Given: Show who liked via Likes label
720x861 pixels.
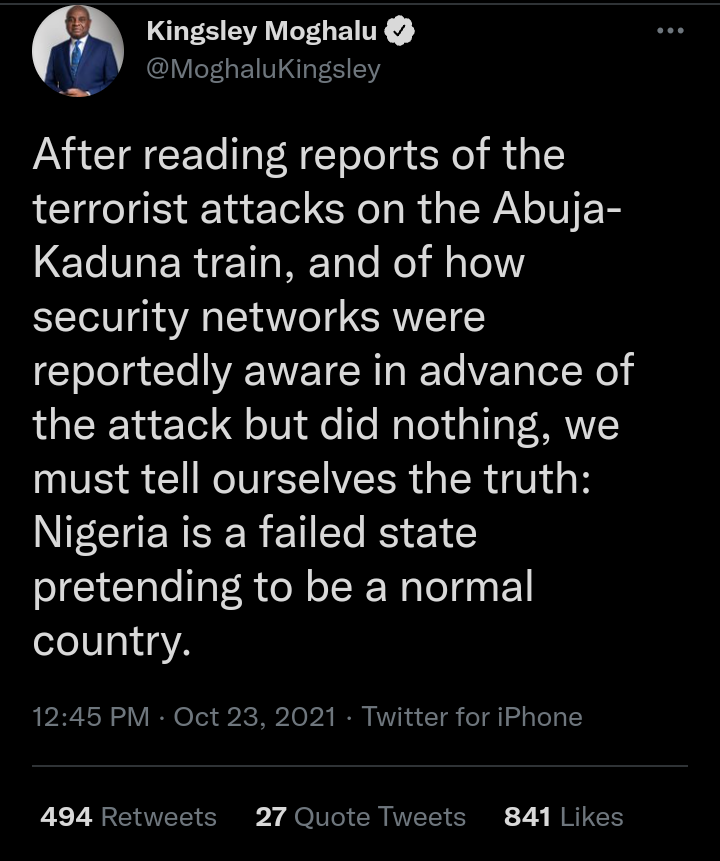Looking at the screenshot, I should pos(592,817).
